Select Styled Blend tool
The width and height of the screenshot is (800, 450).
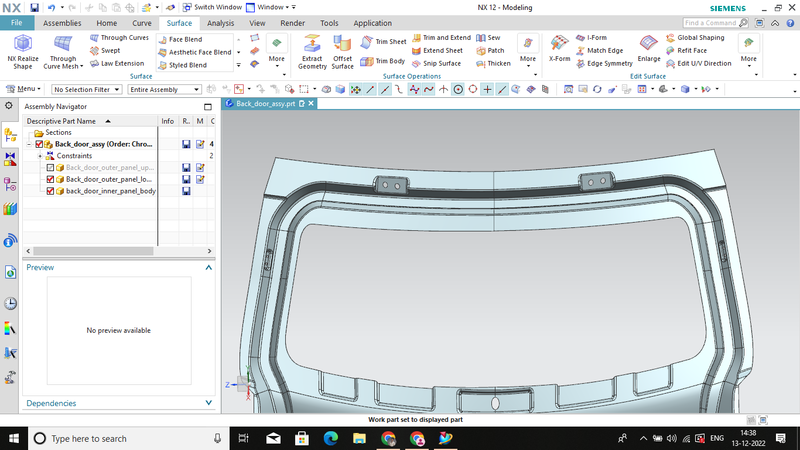[182, 65]
